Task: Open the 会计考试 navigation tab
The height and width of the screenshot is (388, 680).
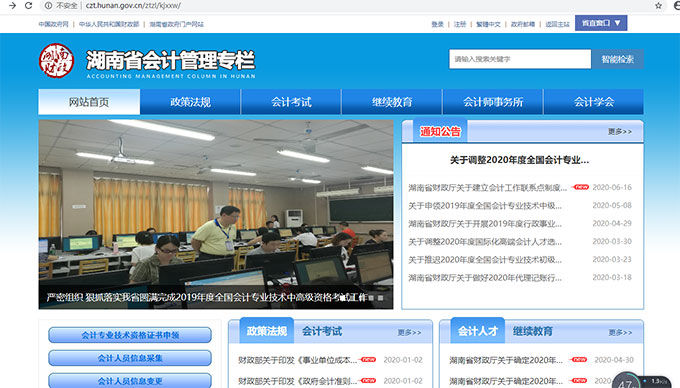Action: point(291,102)
